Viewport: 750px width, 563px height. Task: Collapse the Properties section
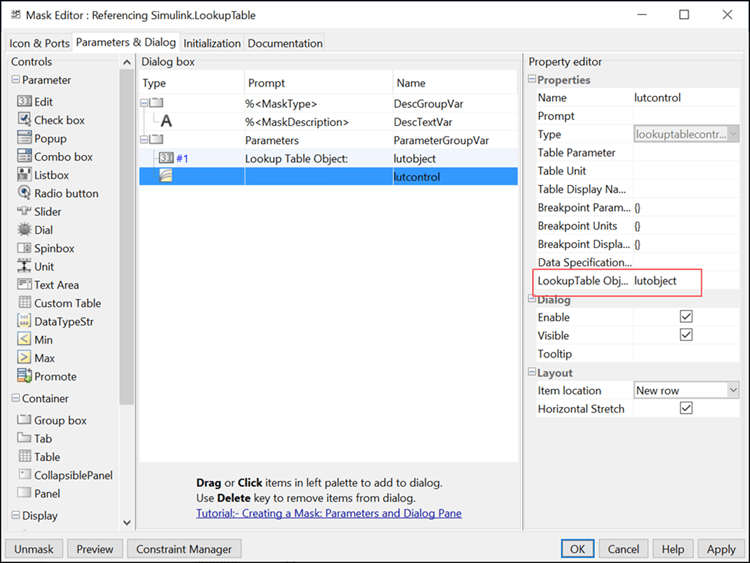click(x=532, y=79)
